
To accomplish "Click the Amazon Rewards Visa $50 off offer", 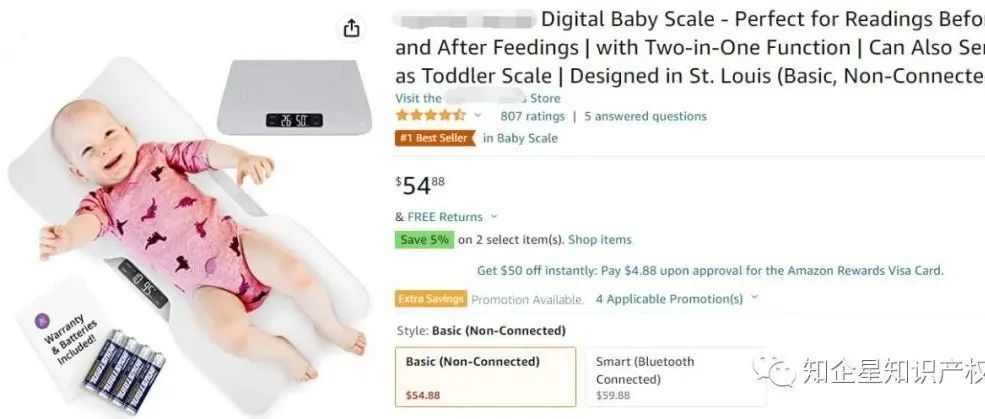I will [x=710, y=270].
